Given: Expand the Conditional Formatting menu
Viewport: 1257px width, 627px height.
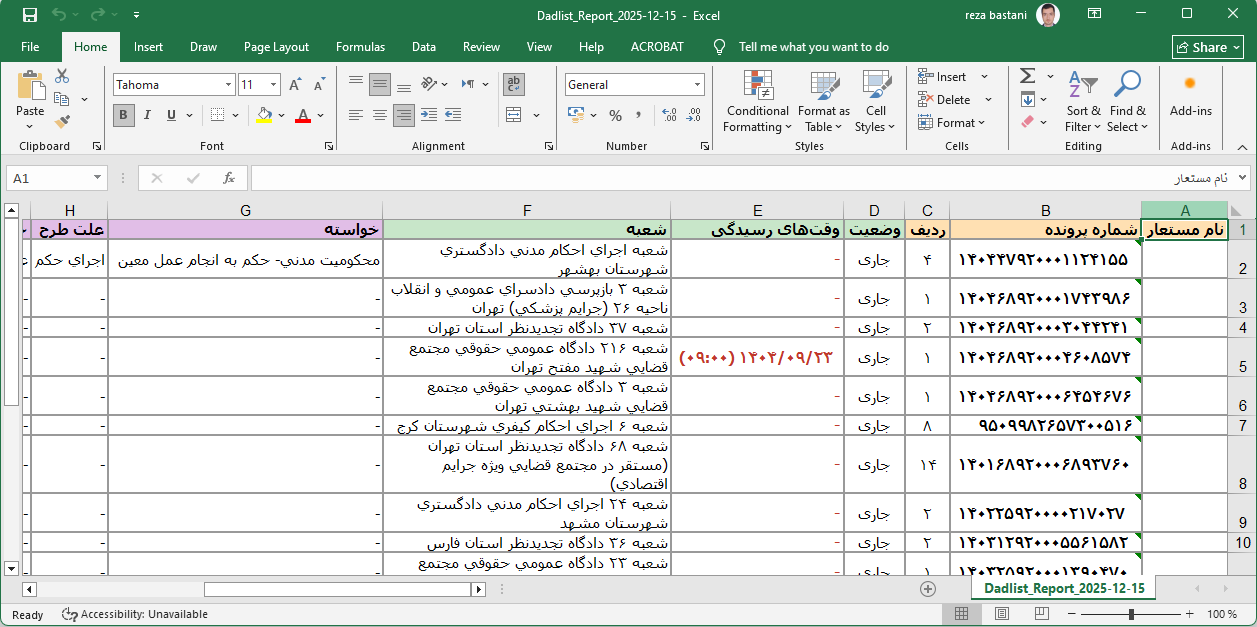Looking at the screenshot, I should point(757,101).
